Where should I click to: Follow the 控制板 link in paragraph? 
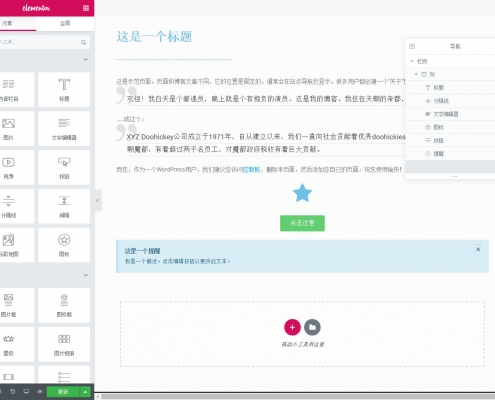(251, 170)
